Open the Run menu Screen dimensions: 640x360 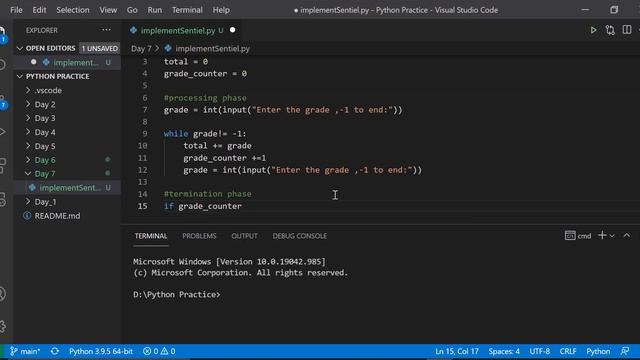[155, 10]
